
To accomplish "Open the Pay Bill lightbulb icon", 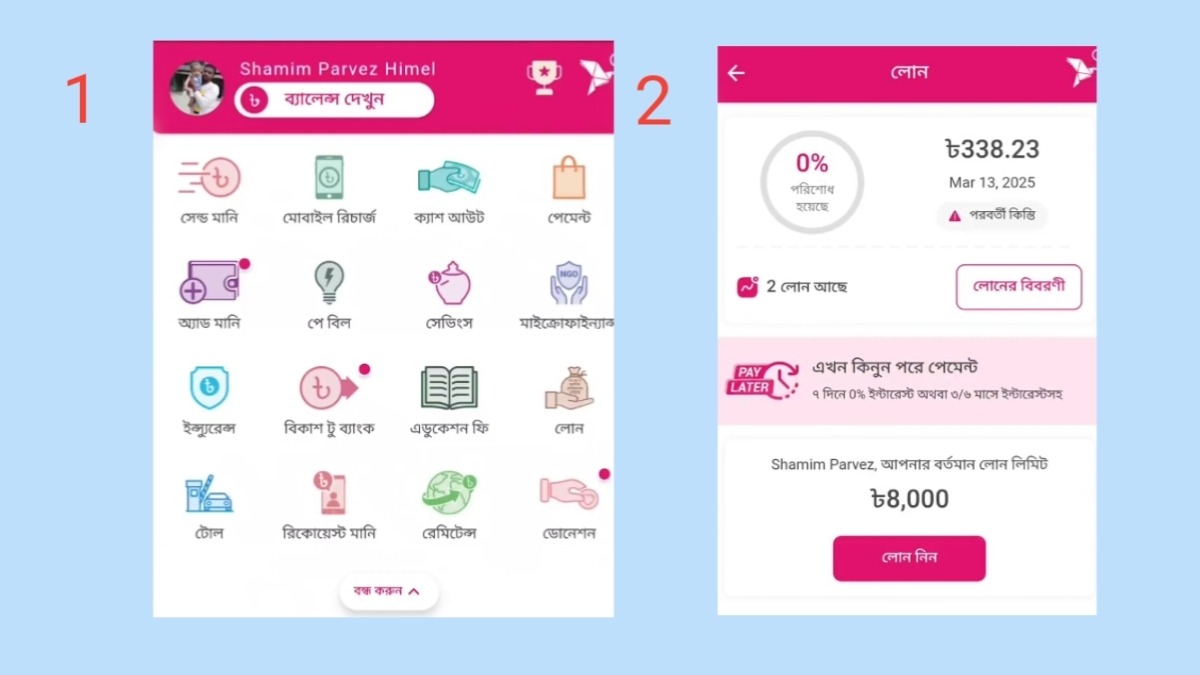I will tap(329, 283).
